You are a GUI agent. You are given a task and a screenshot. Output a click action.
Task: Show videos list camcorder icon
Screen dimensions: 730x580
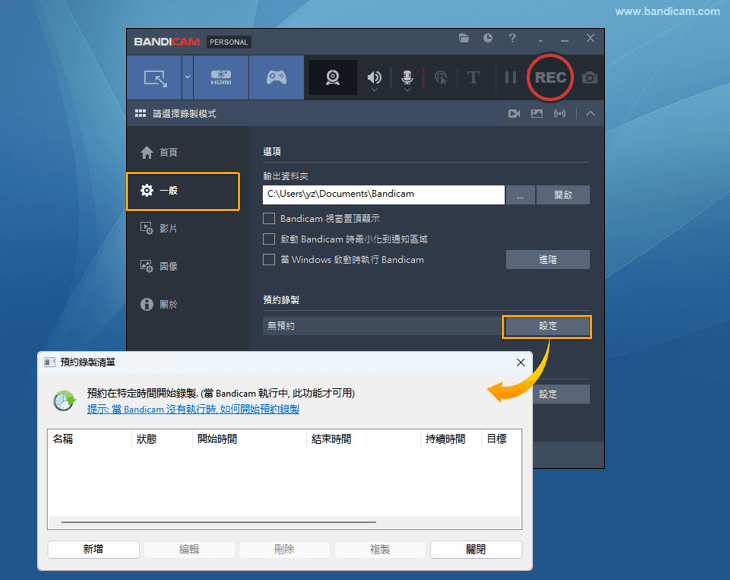[514, 114]
